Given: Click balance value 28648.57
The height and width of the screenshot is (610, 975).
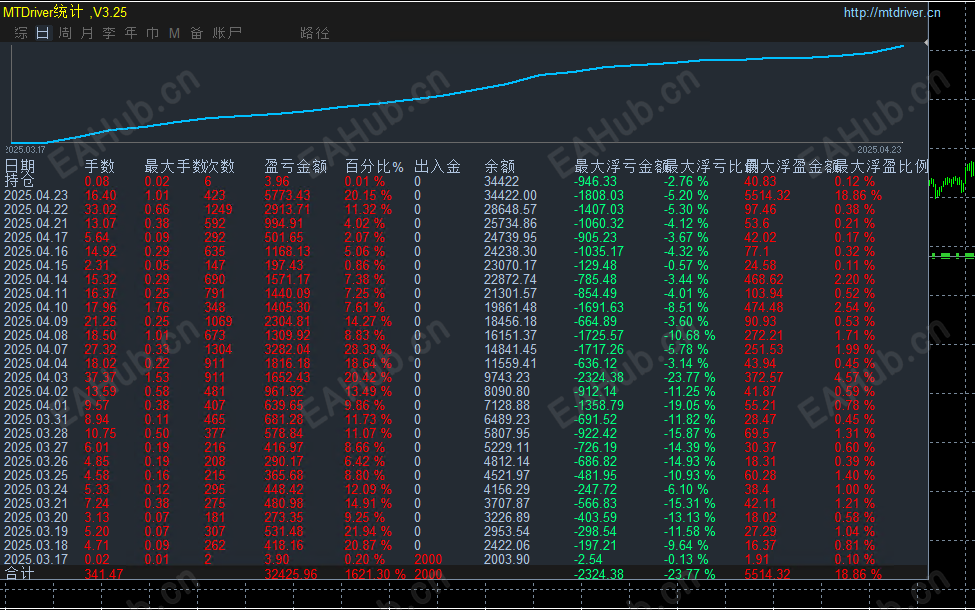Looking at the screenshot, I should tap(511, 210).
